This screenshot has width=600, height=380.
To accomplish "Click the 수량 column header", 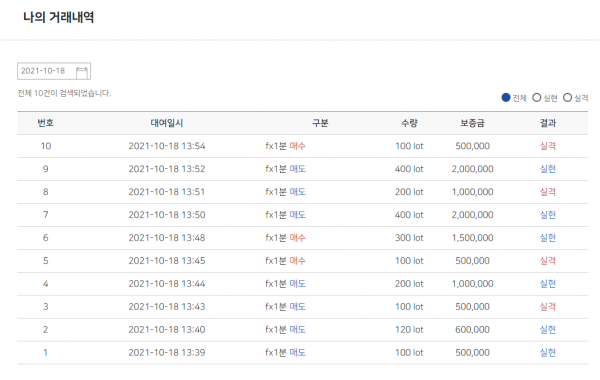I will (409, 123).
